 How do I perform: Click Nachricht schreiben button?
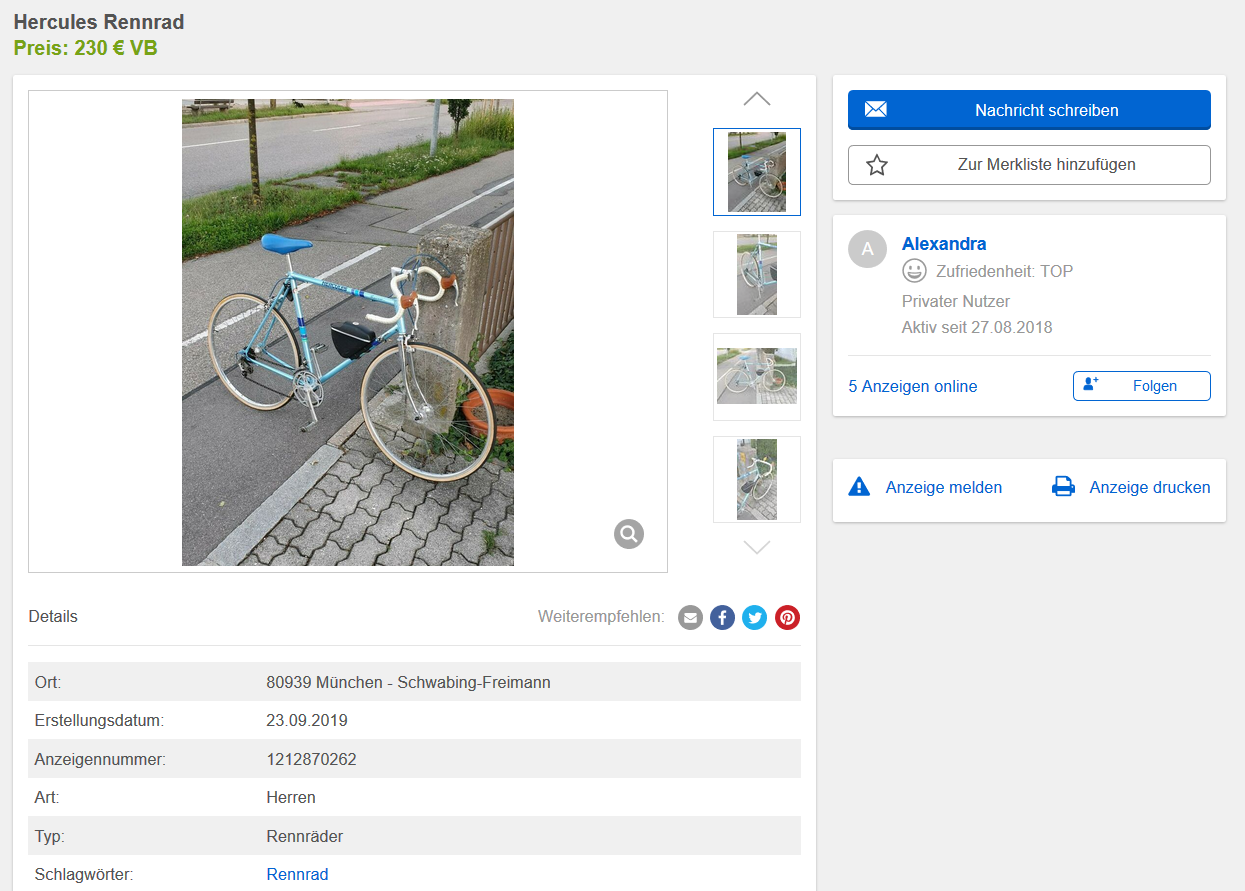coord(1029,110)
